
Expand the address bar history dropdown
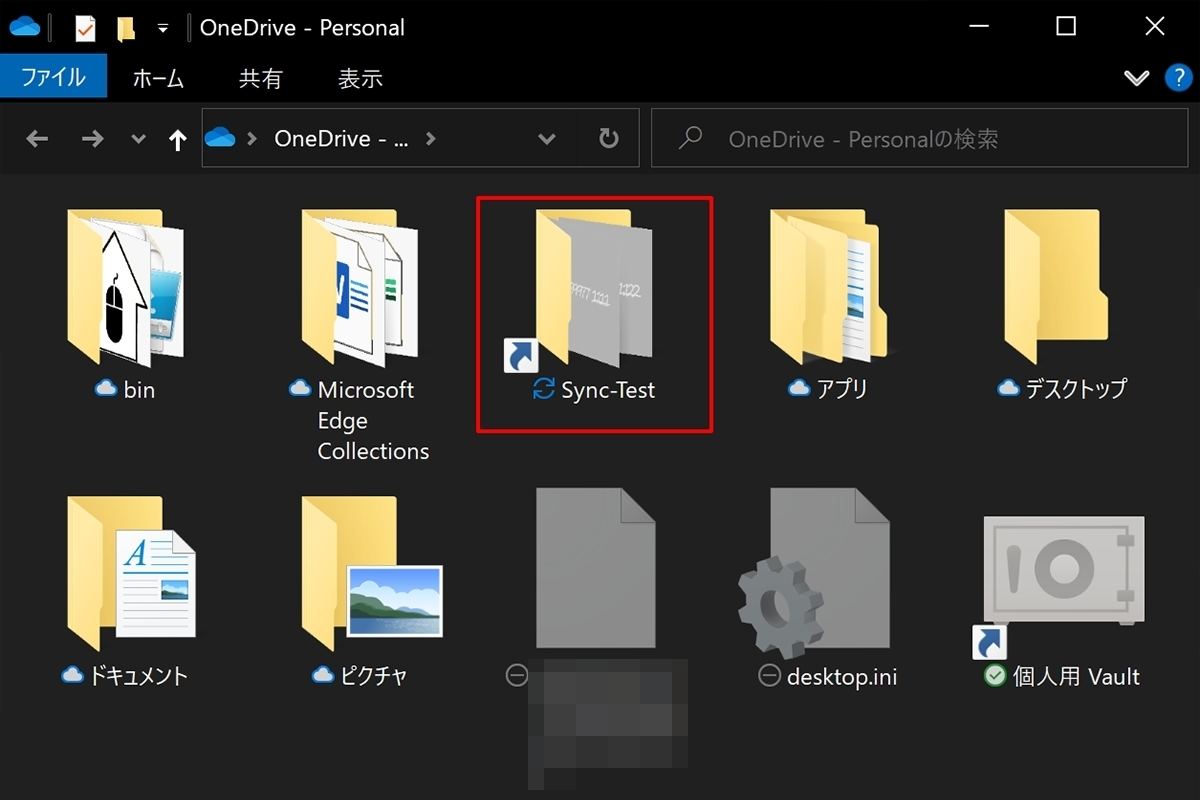pyautogui.click(x=546, y=139)
